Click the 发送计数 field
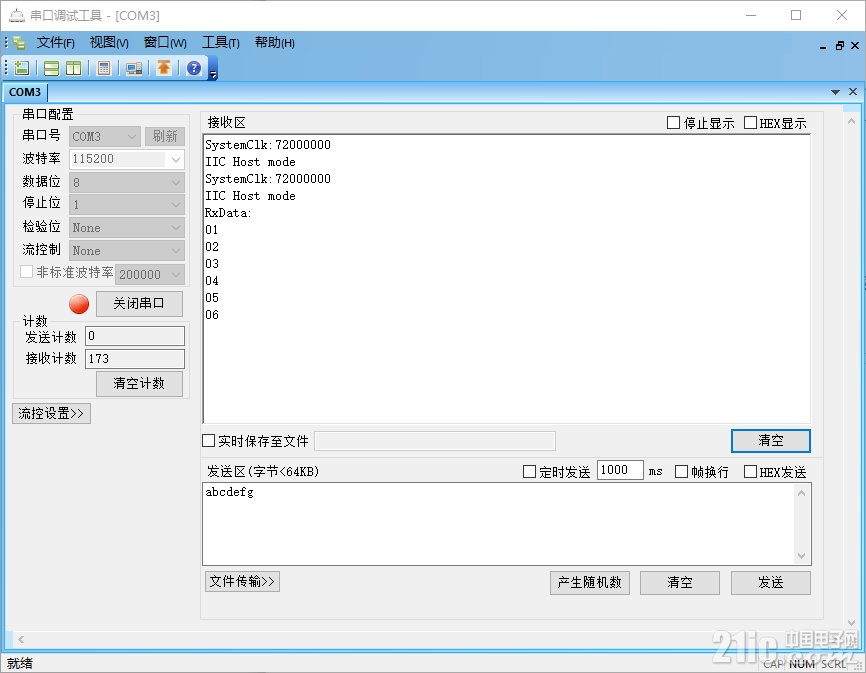This screenshot has height=673, width=866. pos(135,336)
